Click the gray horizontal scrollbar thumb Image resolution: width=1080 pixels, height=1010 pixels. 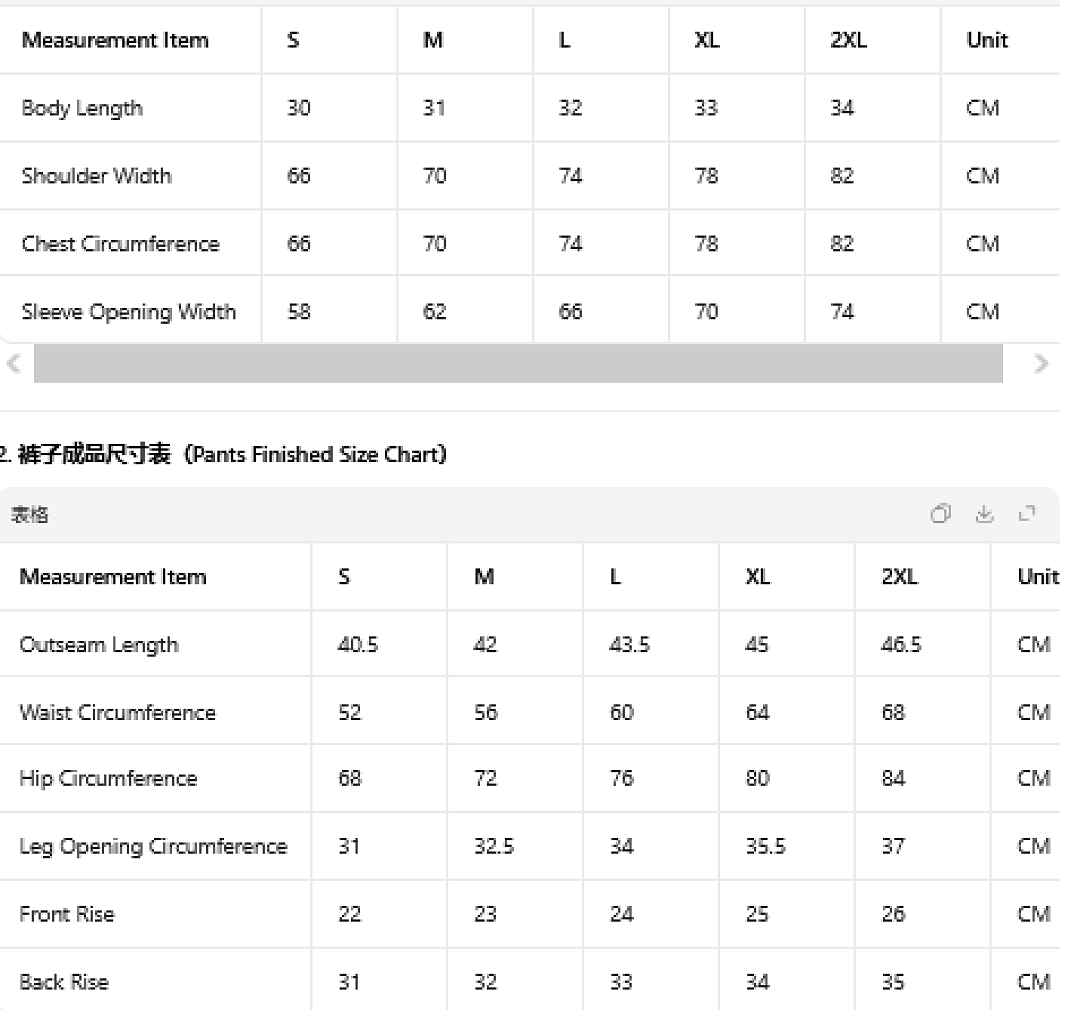pos(518,364)
